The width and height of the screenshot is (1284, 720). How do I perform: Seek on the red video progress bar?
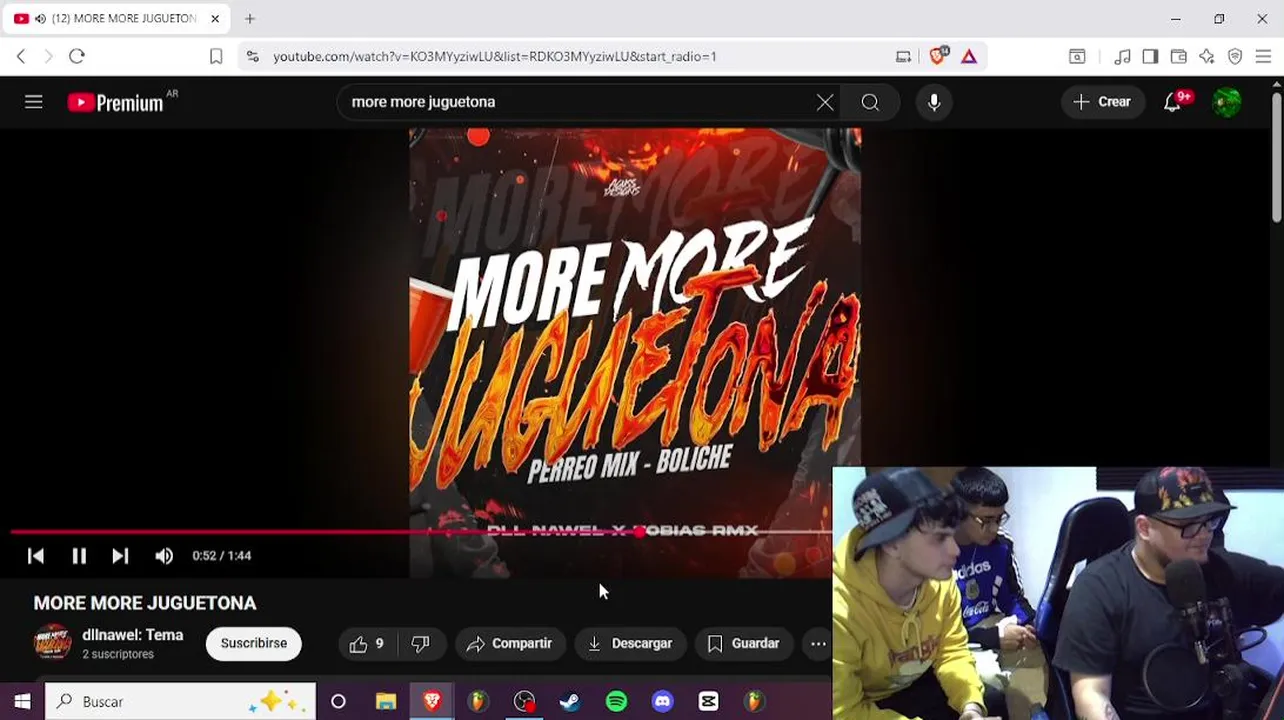[421, 532]
